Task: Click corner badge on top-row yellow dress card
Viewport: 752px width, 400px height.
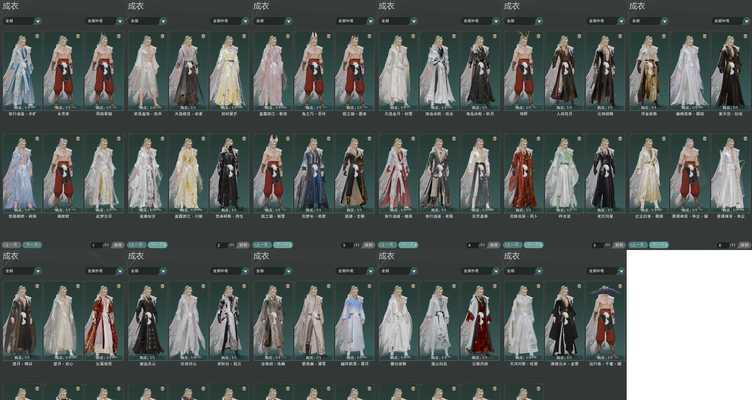Action: (x=245, y=37)
